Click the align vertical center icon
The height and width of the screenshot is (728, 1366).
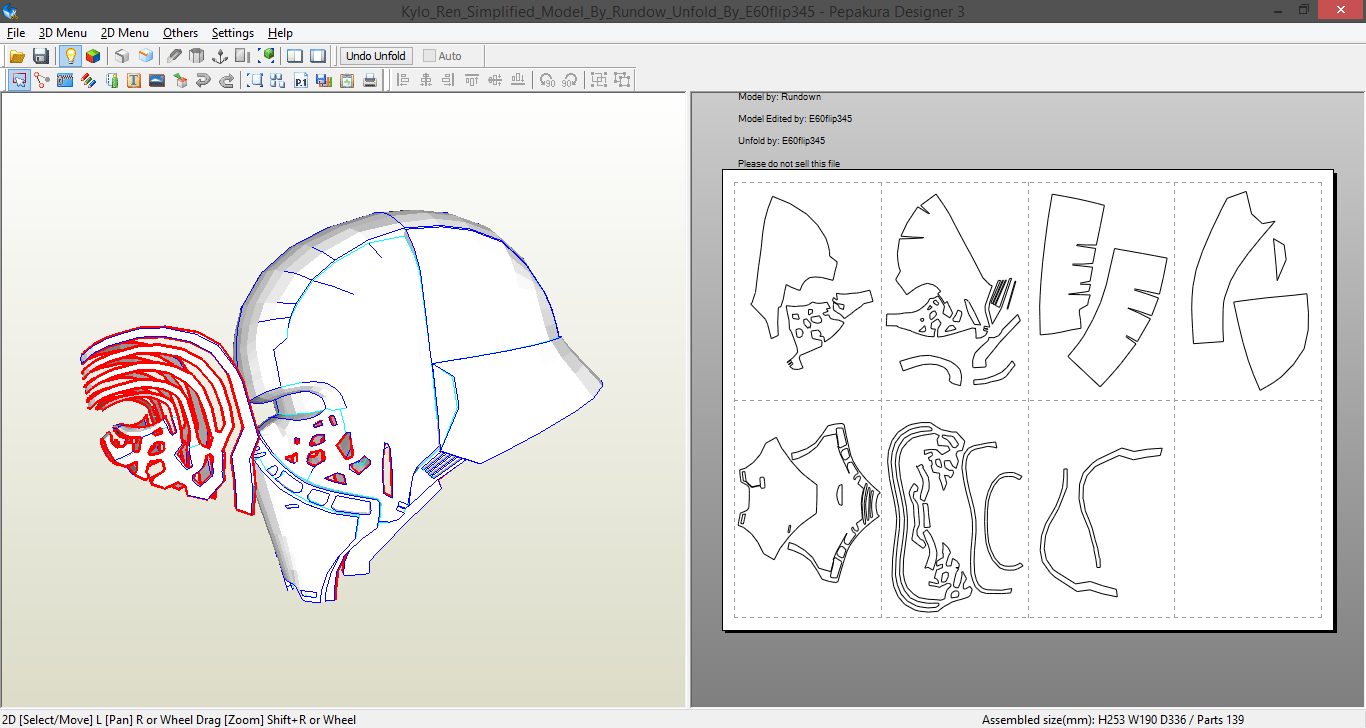(x=495, y=80)
